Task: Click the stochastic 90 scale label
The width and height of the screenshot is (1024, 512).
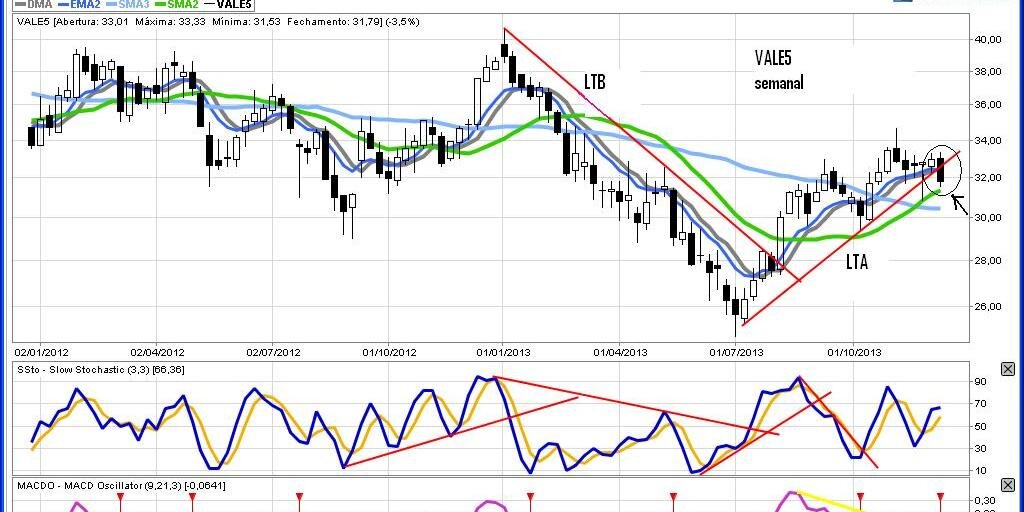Action: coord(980,381)
